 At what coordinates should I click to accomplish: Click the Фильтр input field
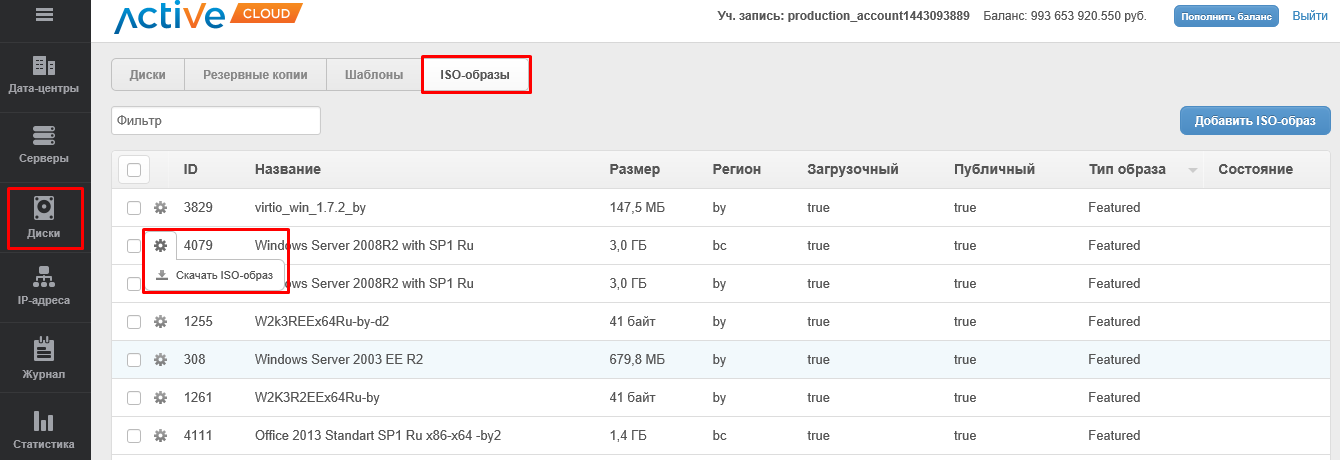coord(215,121)
